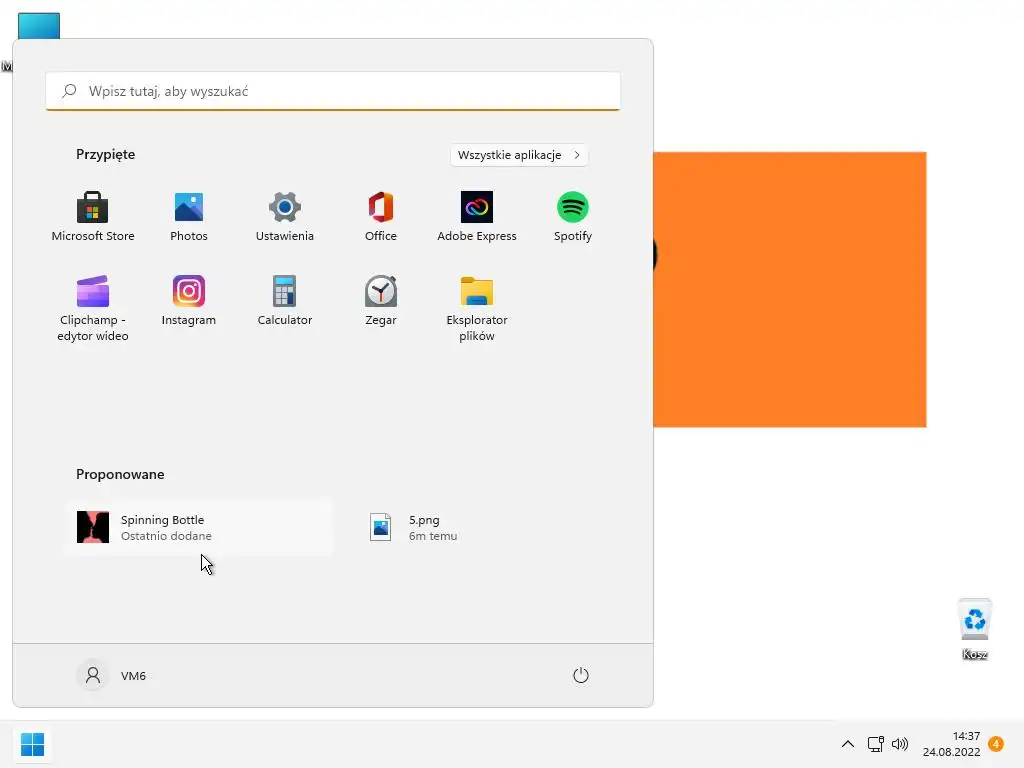Click the Proponowane heading
This screenshot has width=1024, height=768.
pos(120,474)
